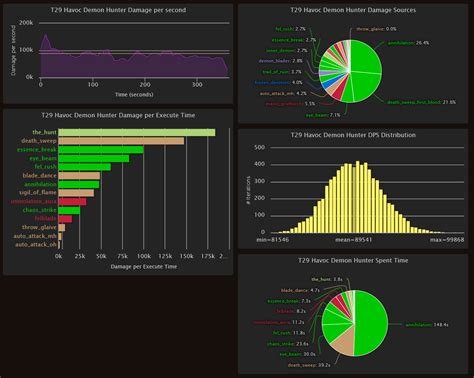Click the essence_break bar in the Execute Time chart

pyautogui.click(x=101, y=150)
